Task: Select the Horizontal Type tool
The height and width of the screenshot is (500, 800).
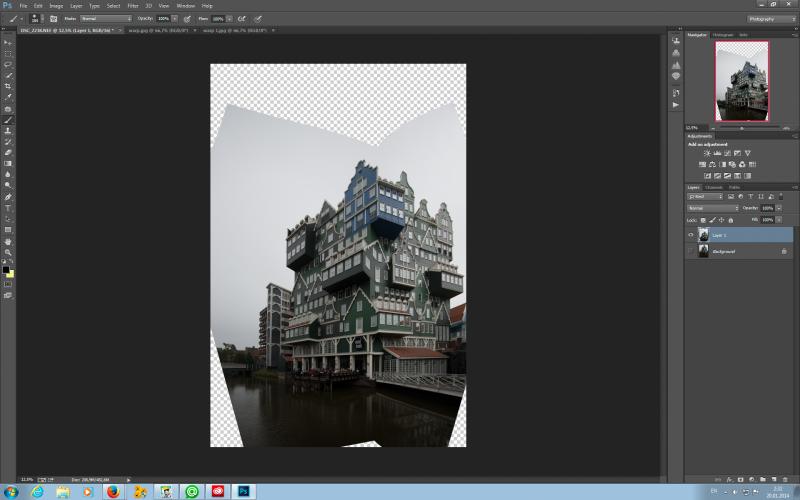Action: [8, 208]
